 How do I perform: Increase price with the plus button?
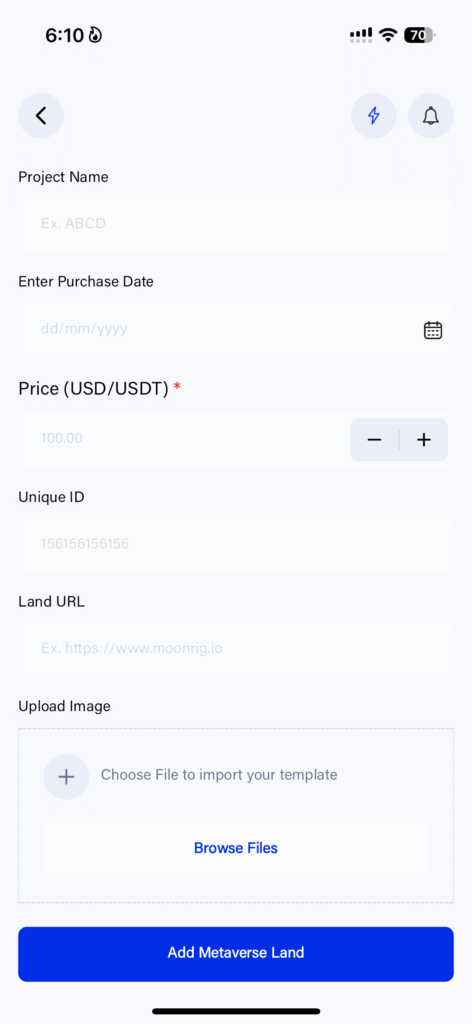(x=424, y=440)
